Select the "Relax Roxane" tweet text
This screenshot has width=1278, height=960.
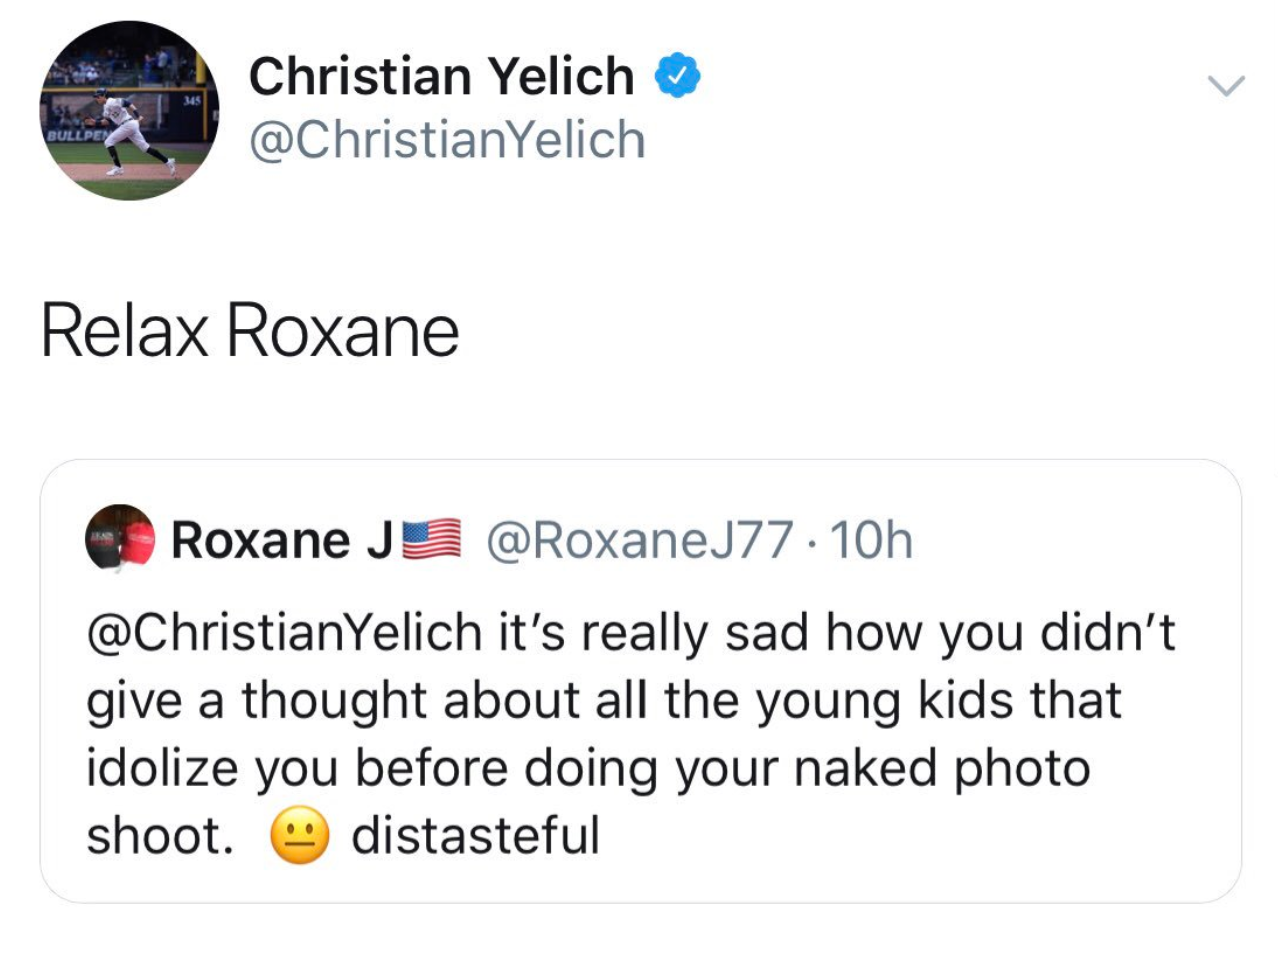coord(250,331)
